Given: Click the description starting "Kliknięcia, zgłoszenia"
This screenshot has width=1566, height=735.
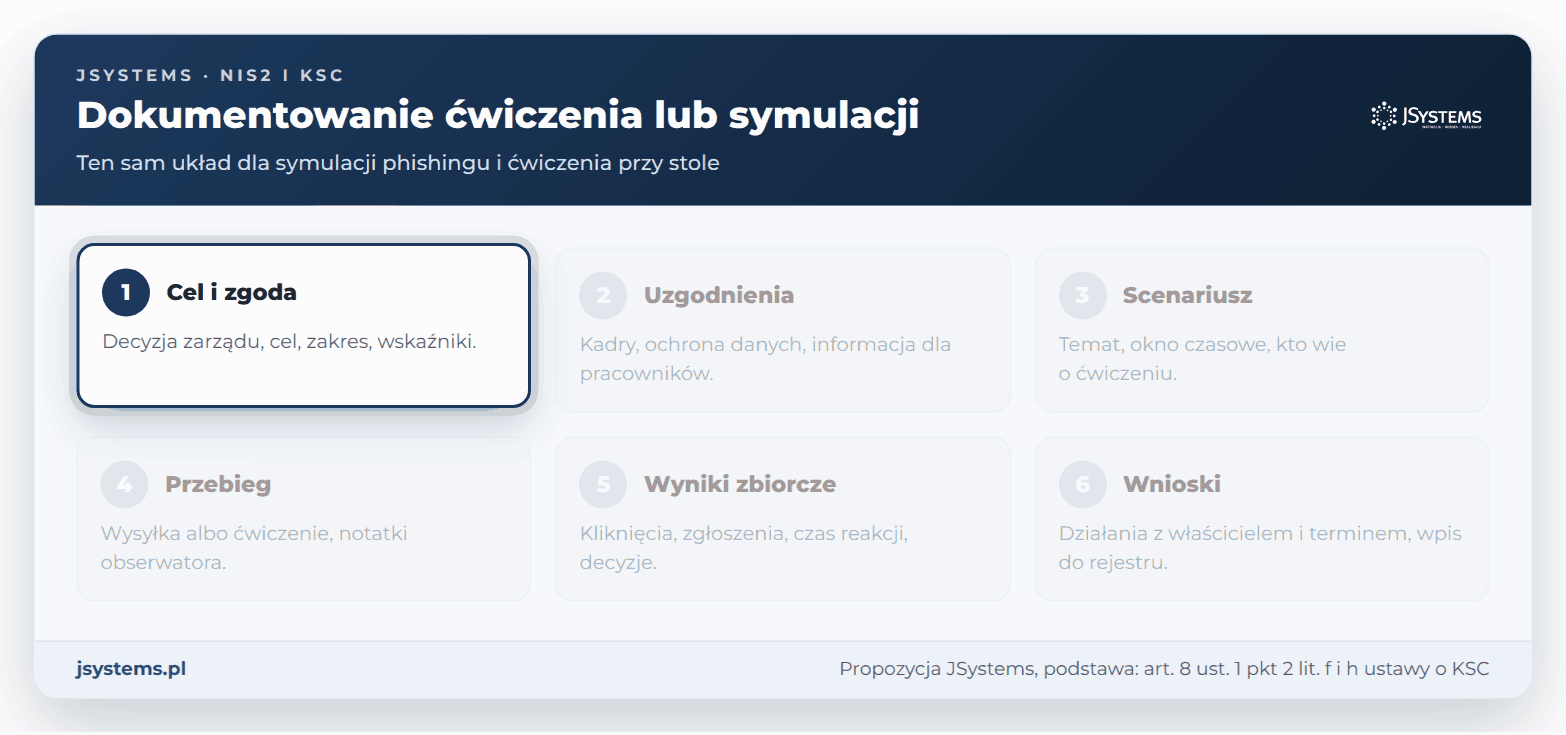Looking at the screenshot, I should pyautogui.click(x=744, y=547).
